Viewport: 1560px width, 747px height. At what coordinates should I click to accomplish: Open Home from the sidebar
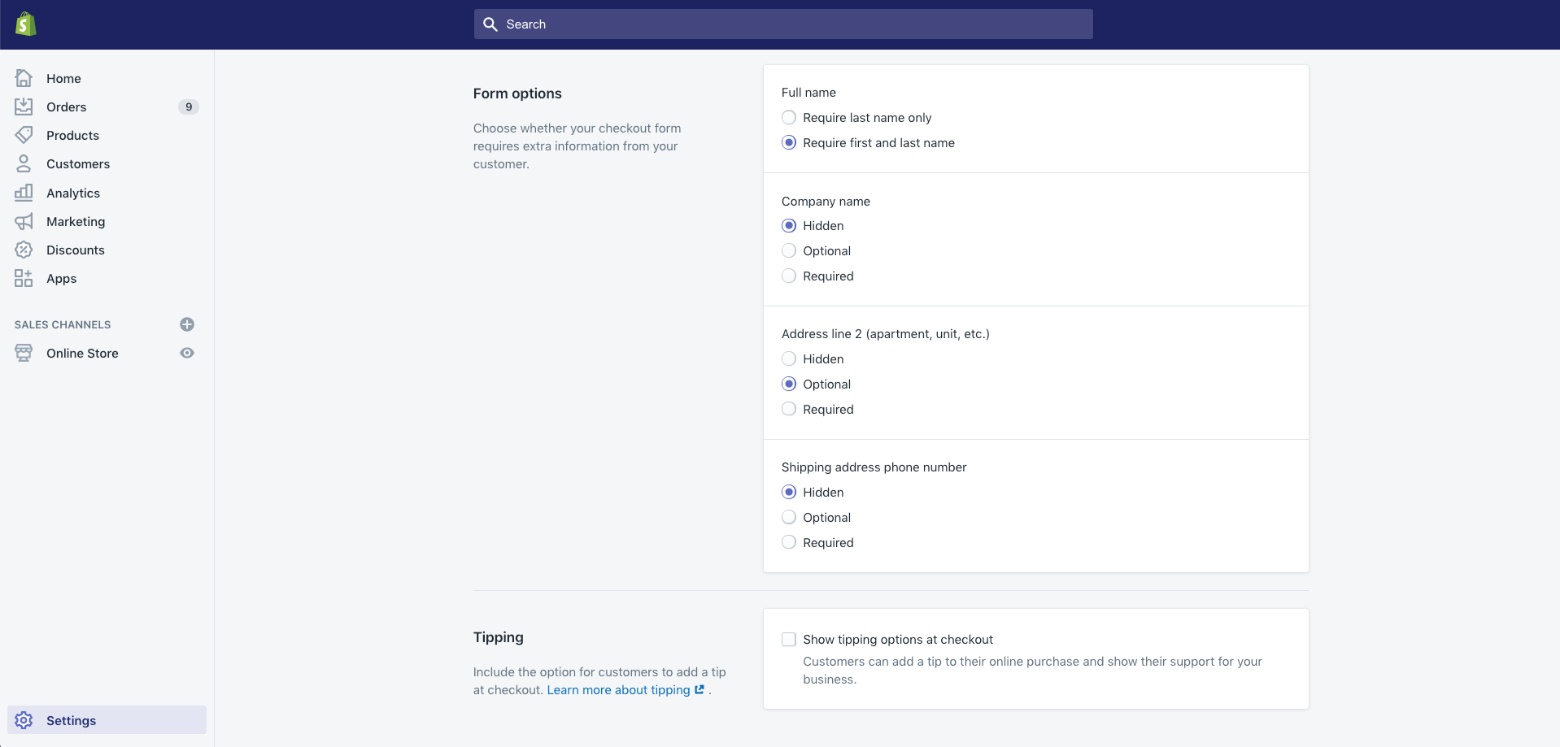click(x=63, y=78)
